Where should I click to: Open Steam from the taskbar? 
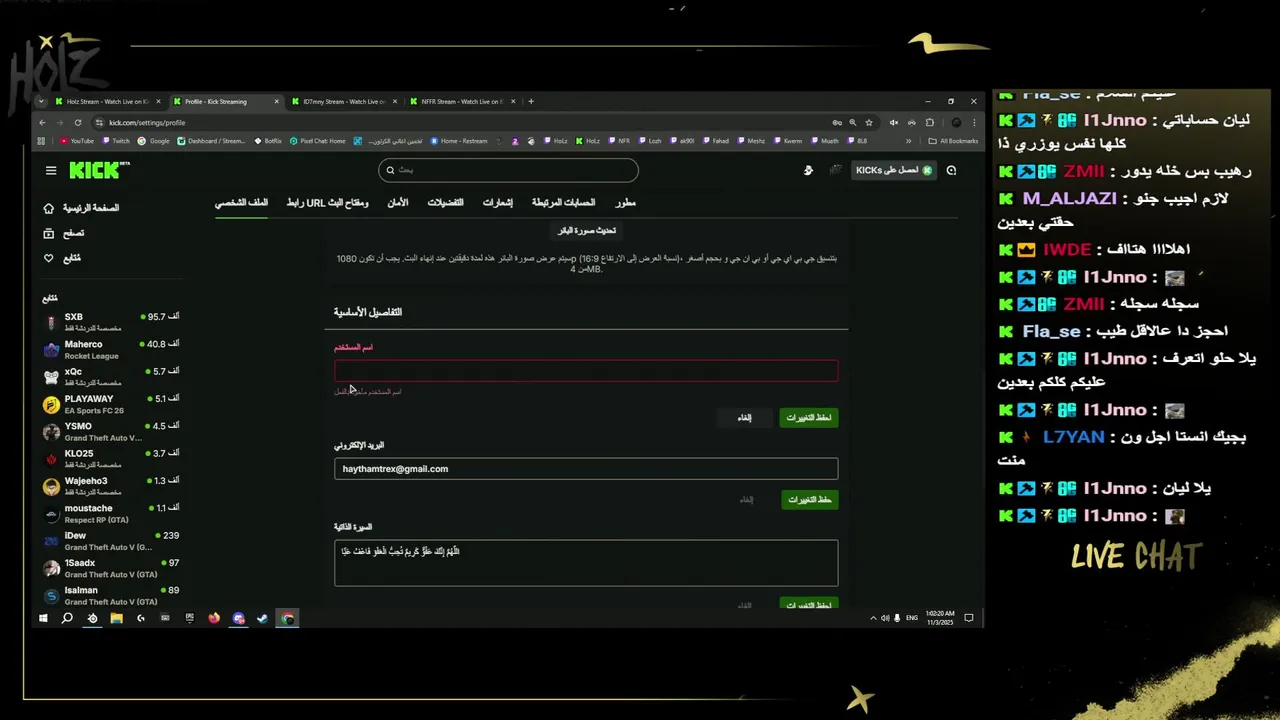262,618
